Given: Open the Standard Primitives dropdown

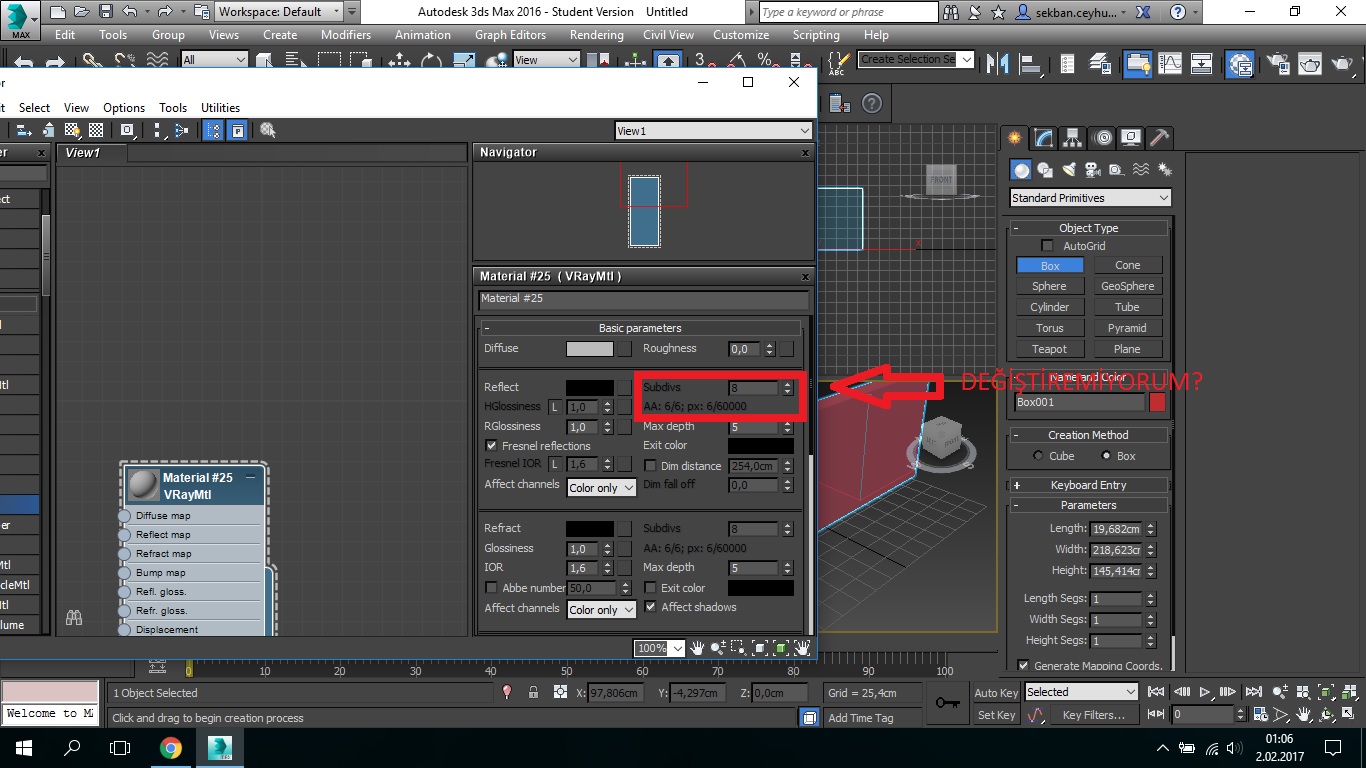Looking at the screenshot, I should [1090, 198].
